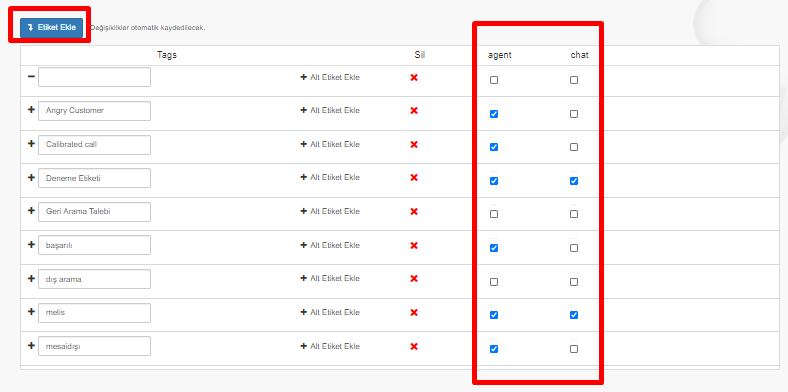Edit the dış arama tag name field
Image resolution: width=788 pixels, height=392 pixels.
pos(94,279)
